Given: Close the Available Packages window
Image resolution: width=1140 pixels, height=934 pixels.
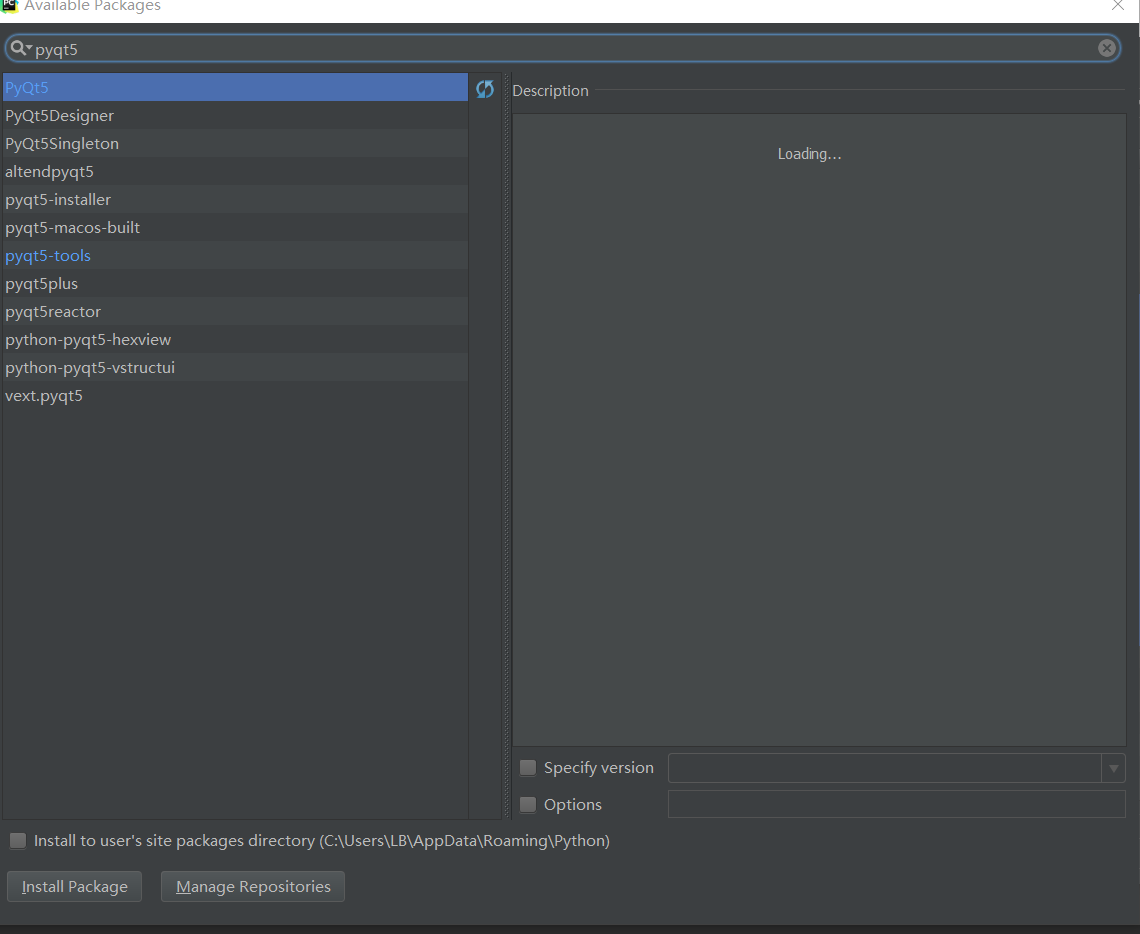Looking at the screenshot, I should click(1118, 6).
